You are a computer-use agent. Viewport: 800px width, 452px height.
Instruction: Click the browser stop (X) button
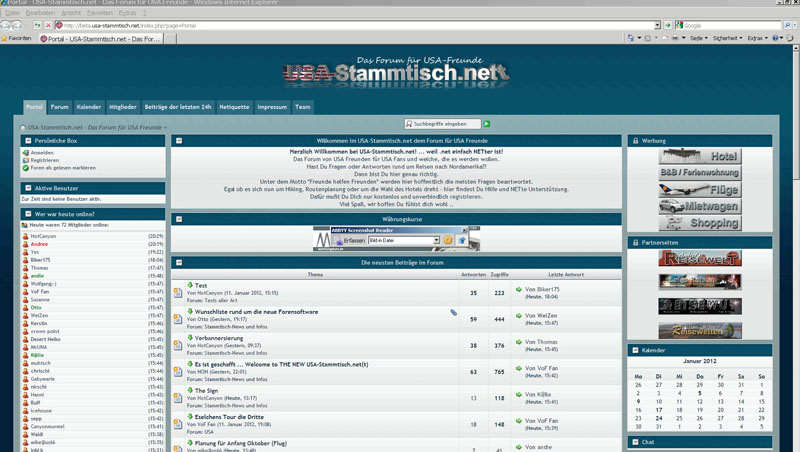48,25
